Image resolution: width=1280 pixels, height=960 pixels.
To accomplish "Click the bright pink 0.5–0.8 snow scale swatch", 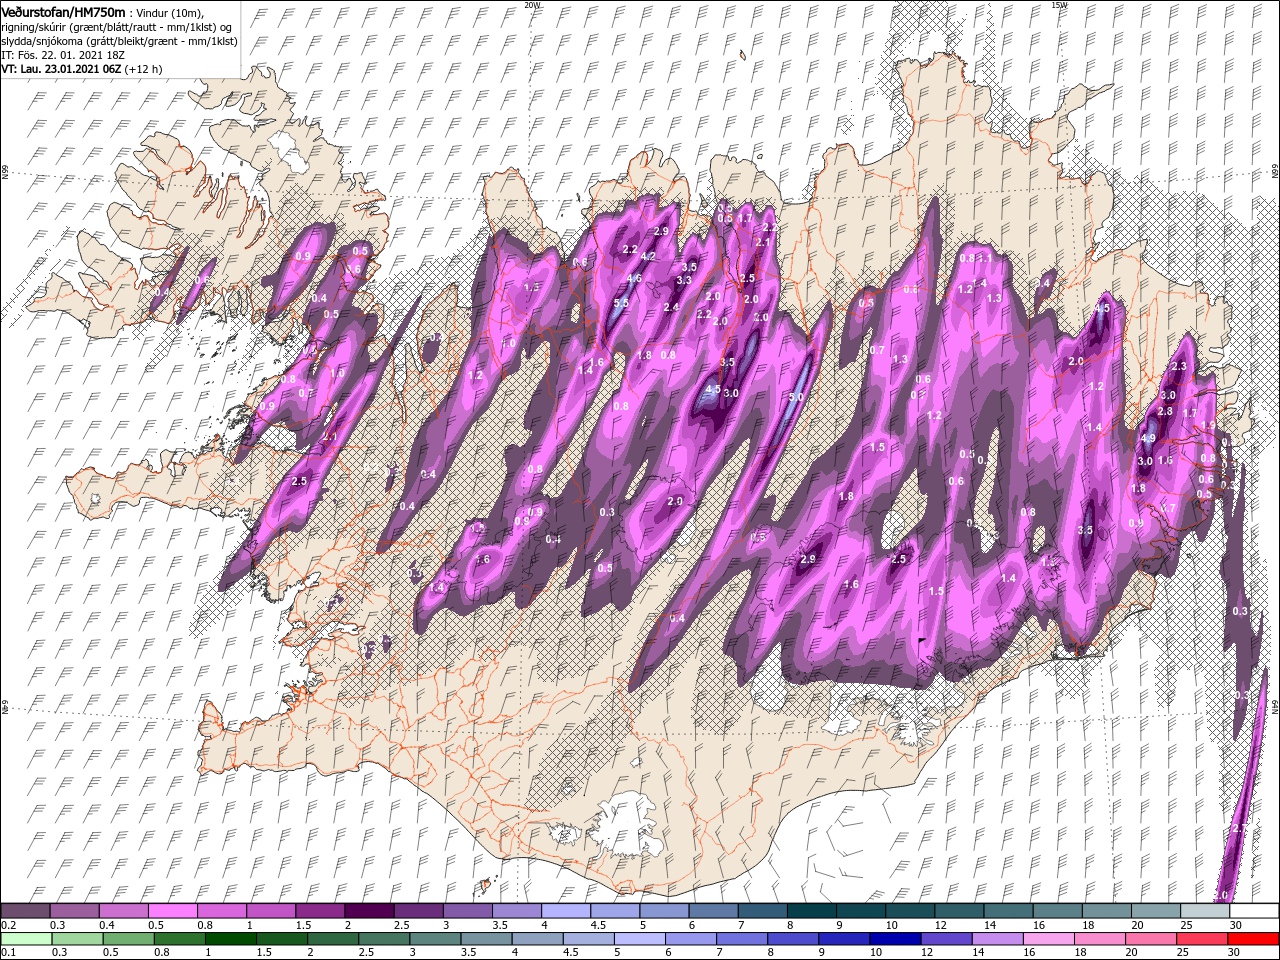I will (172, 911).
